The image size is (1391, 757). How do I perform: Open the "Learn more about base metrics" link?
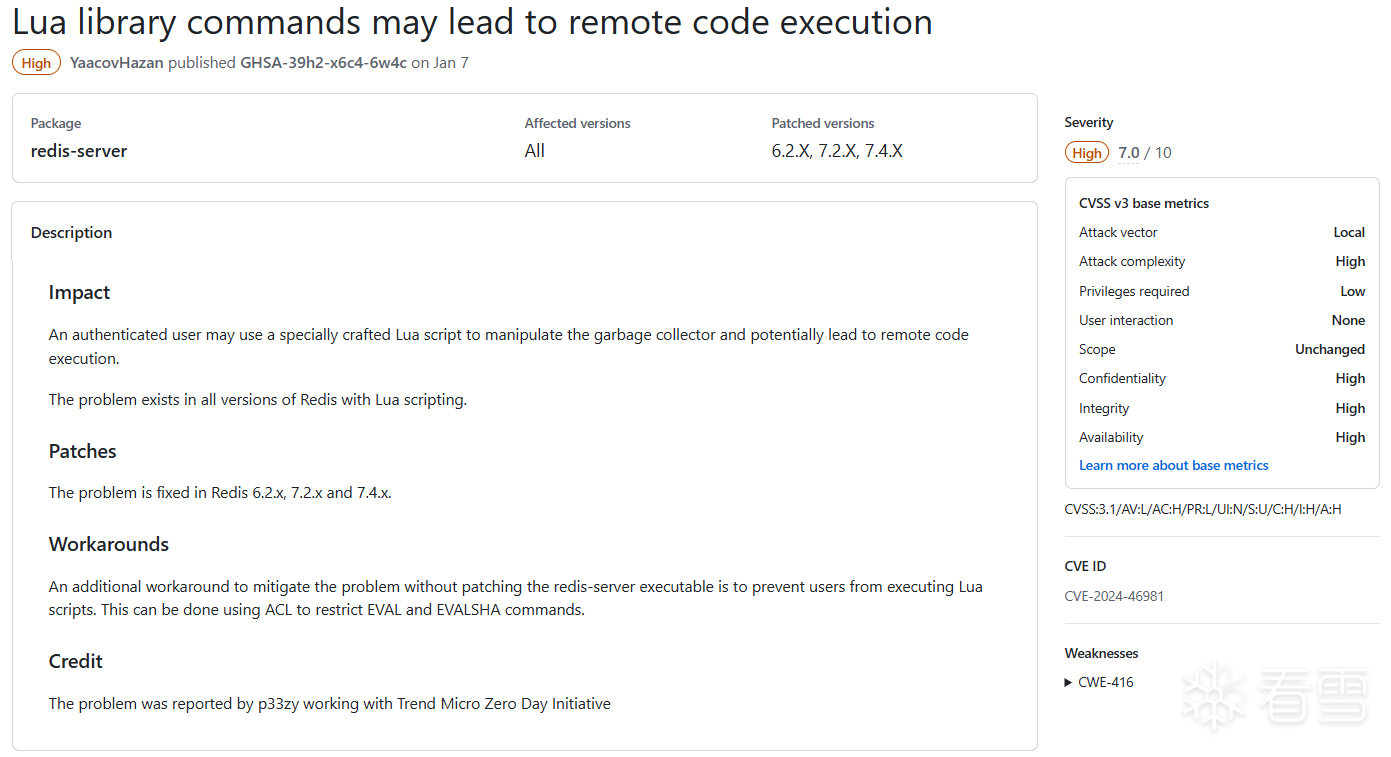click(1173, 466)
